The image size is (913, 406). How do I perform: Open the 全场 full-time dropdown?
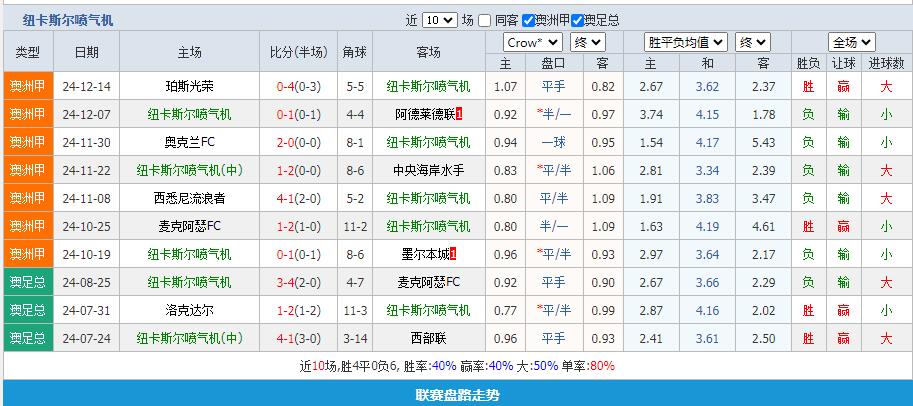(851, 42)
